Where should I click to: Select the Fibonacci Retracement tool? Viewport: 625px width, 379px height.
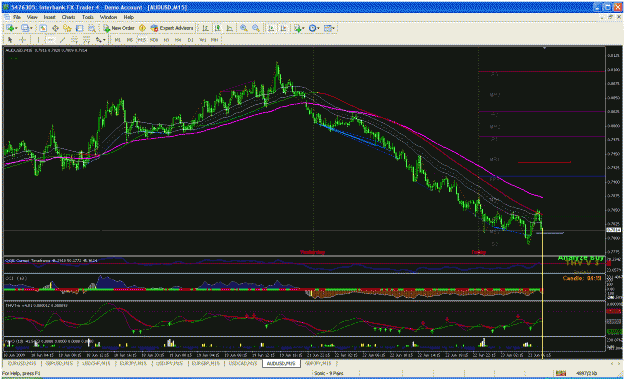coord(86,40)
